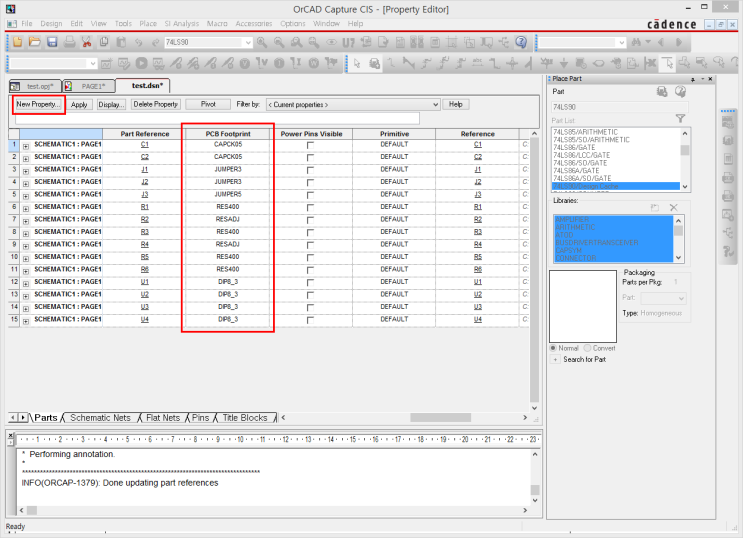Toggle Power Pins Visible checkbox for R6
Viewport: 743px width, 538px height.
pos(310,270)
